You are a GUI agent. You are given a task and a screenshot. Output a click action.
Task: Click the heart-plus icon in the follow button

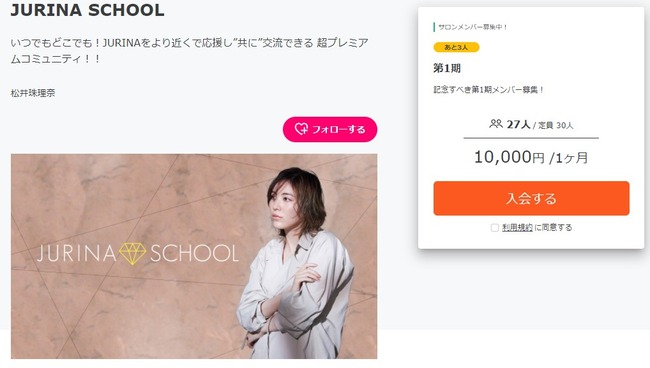click(x=301, y=129)
